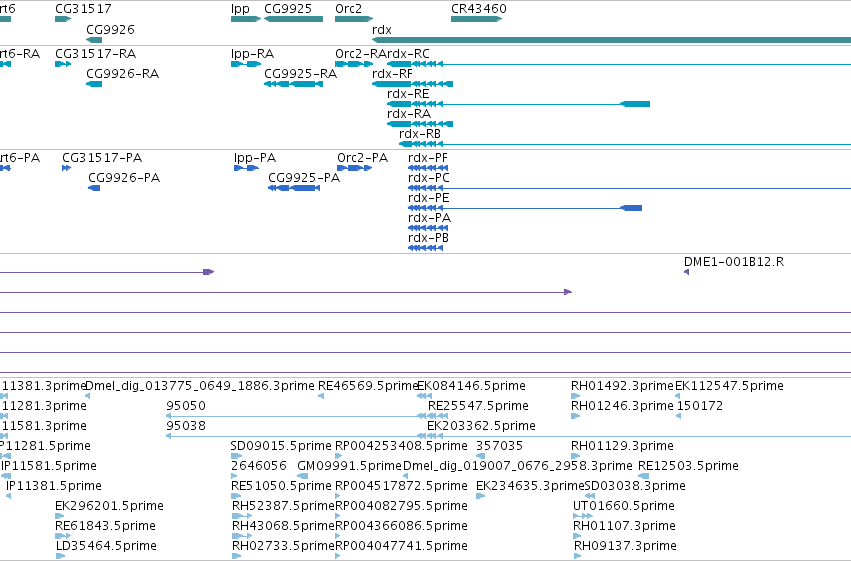This screenshot has width=851, height=561.
Task: Select the CG9926 gene arrow glyph
Action: (x=94, y=40)
